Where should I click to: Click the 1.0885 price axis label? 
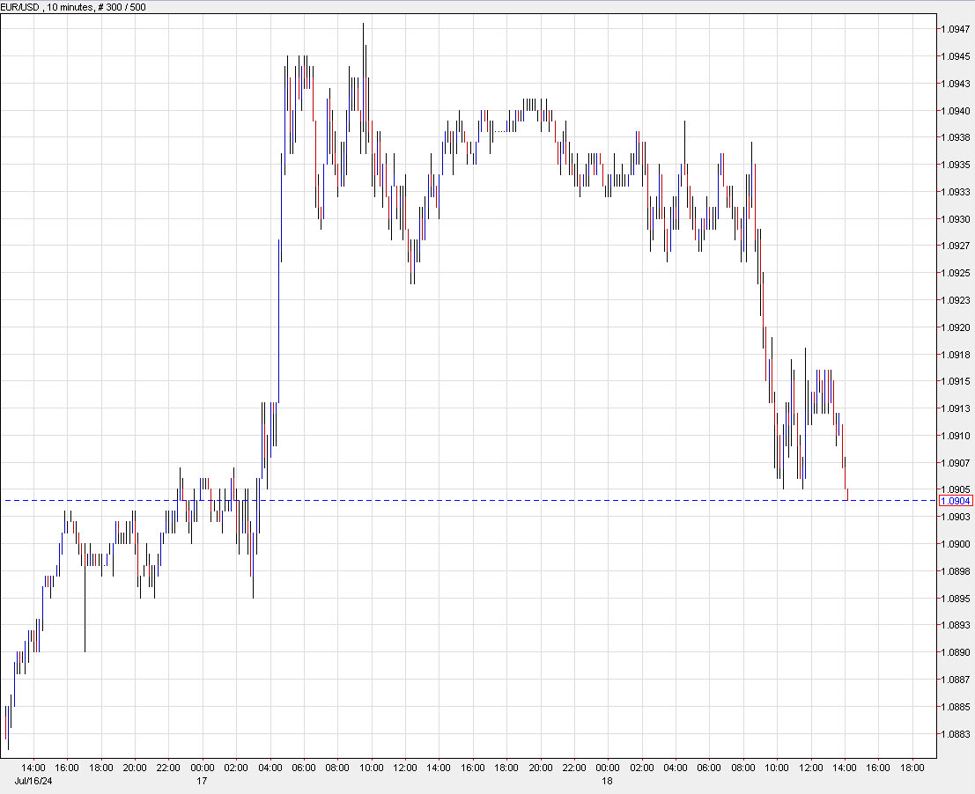pos(955,706)
